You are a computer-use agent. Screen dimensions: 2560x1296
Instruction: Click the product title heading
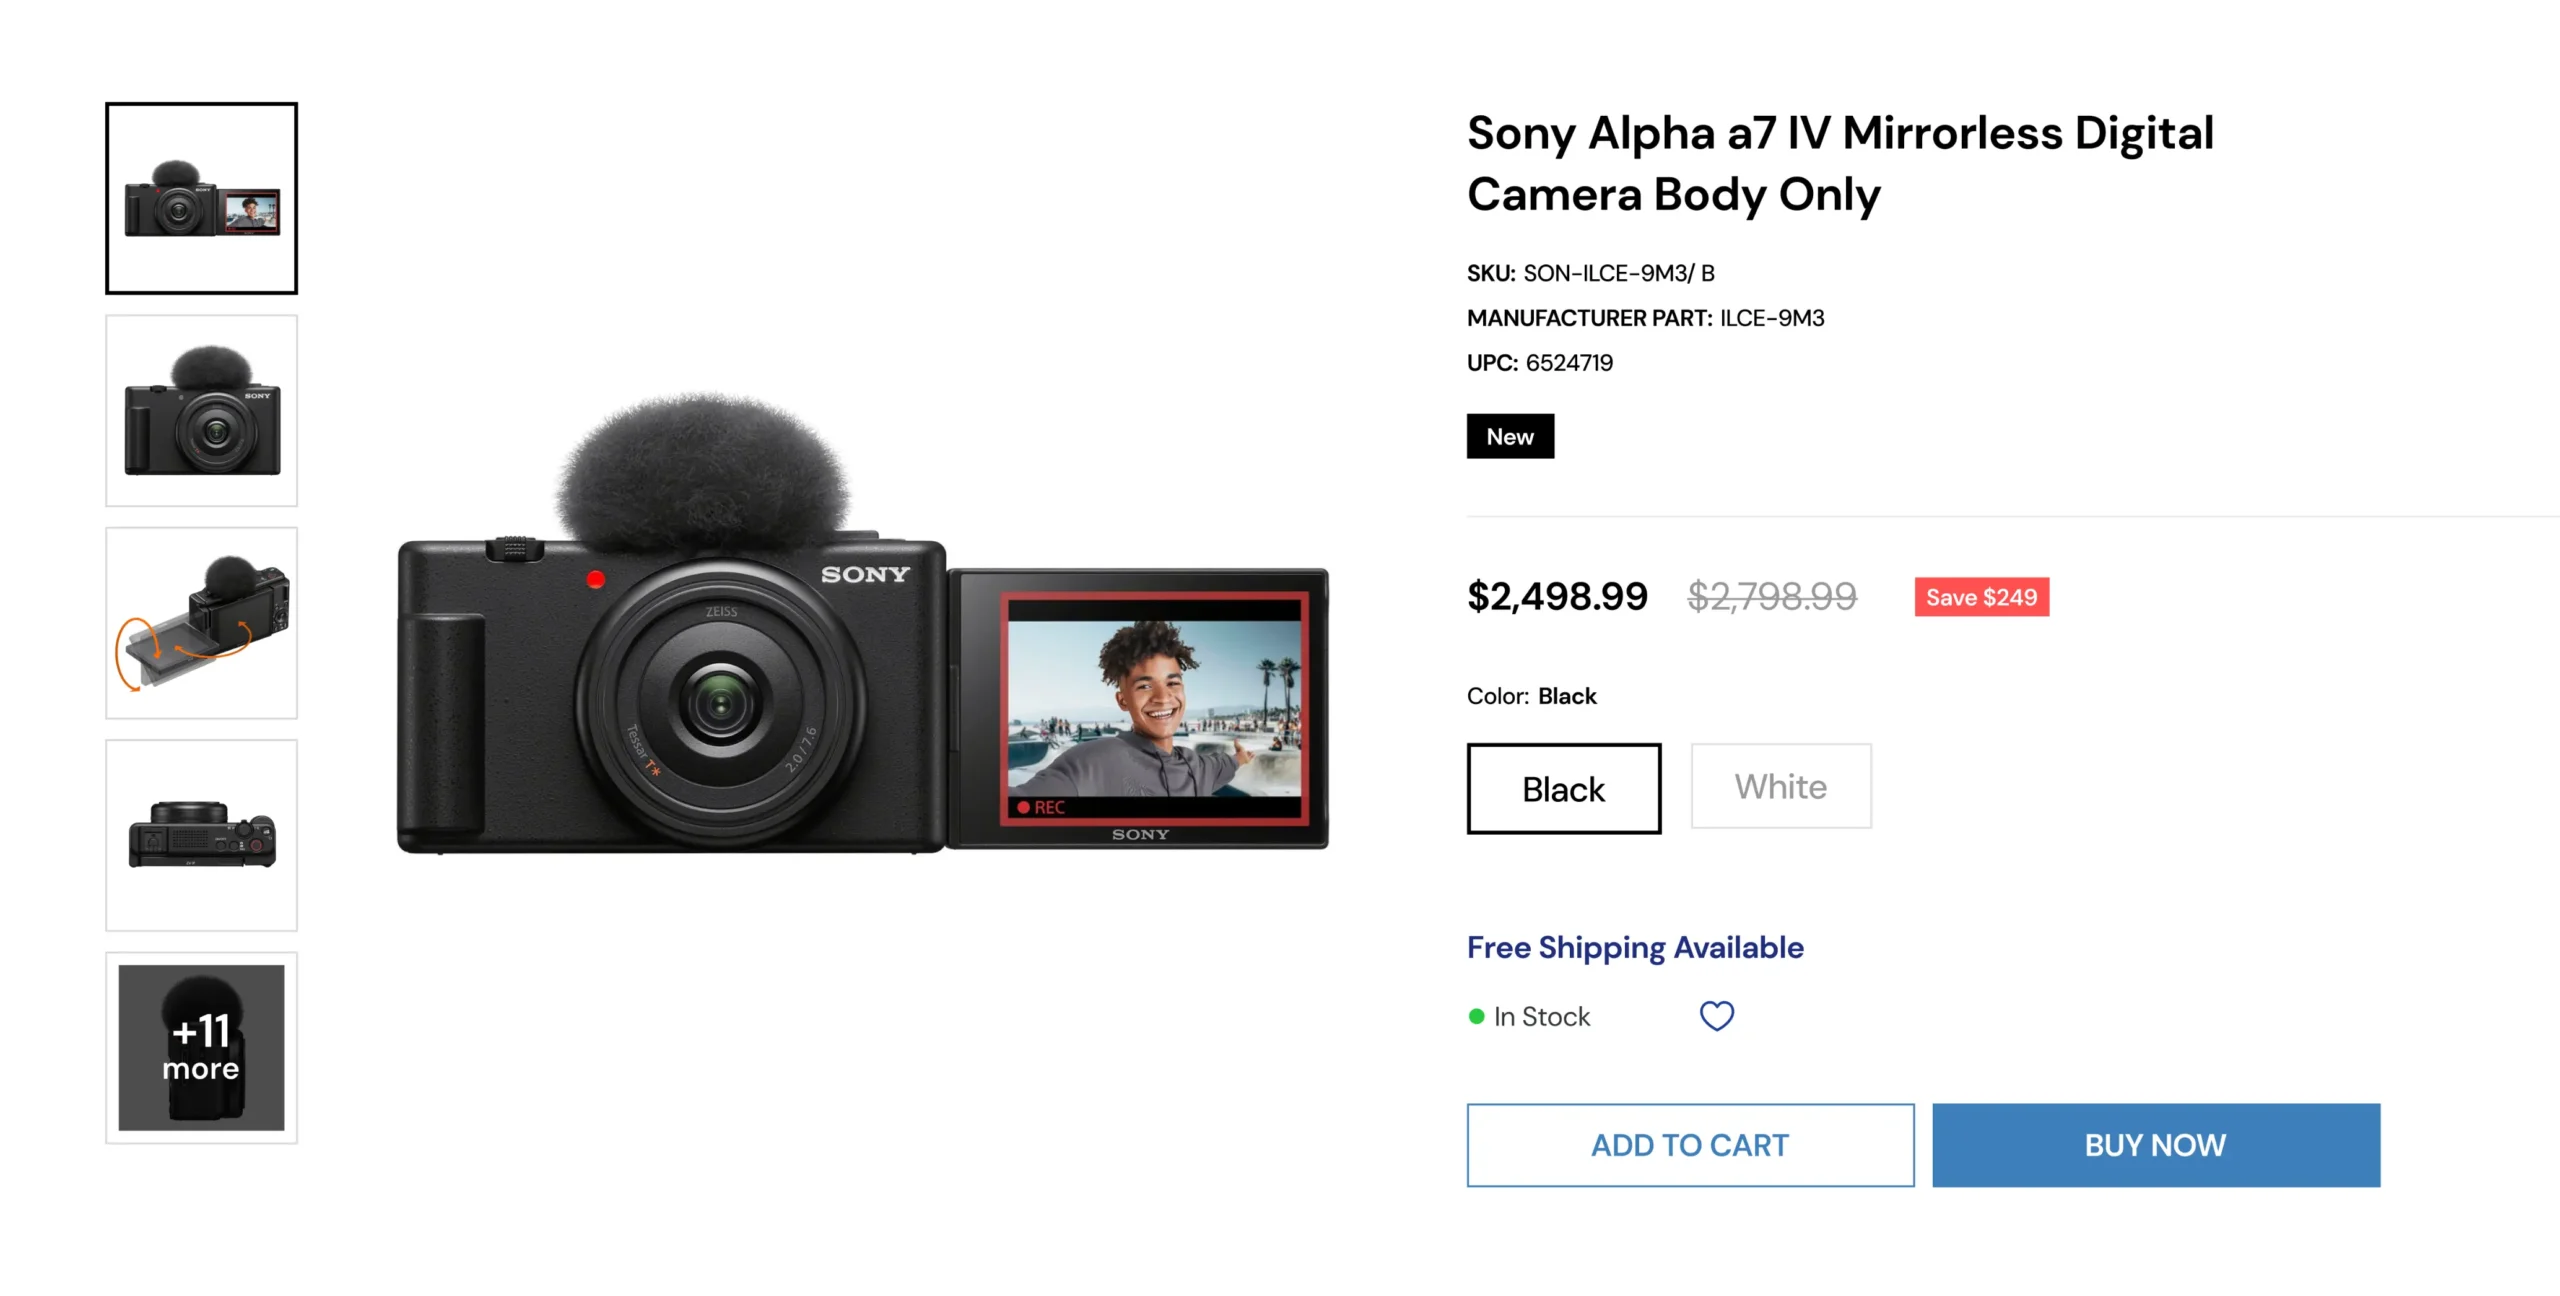coord(1840,163)
